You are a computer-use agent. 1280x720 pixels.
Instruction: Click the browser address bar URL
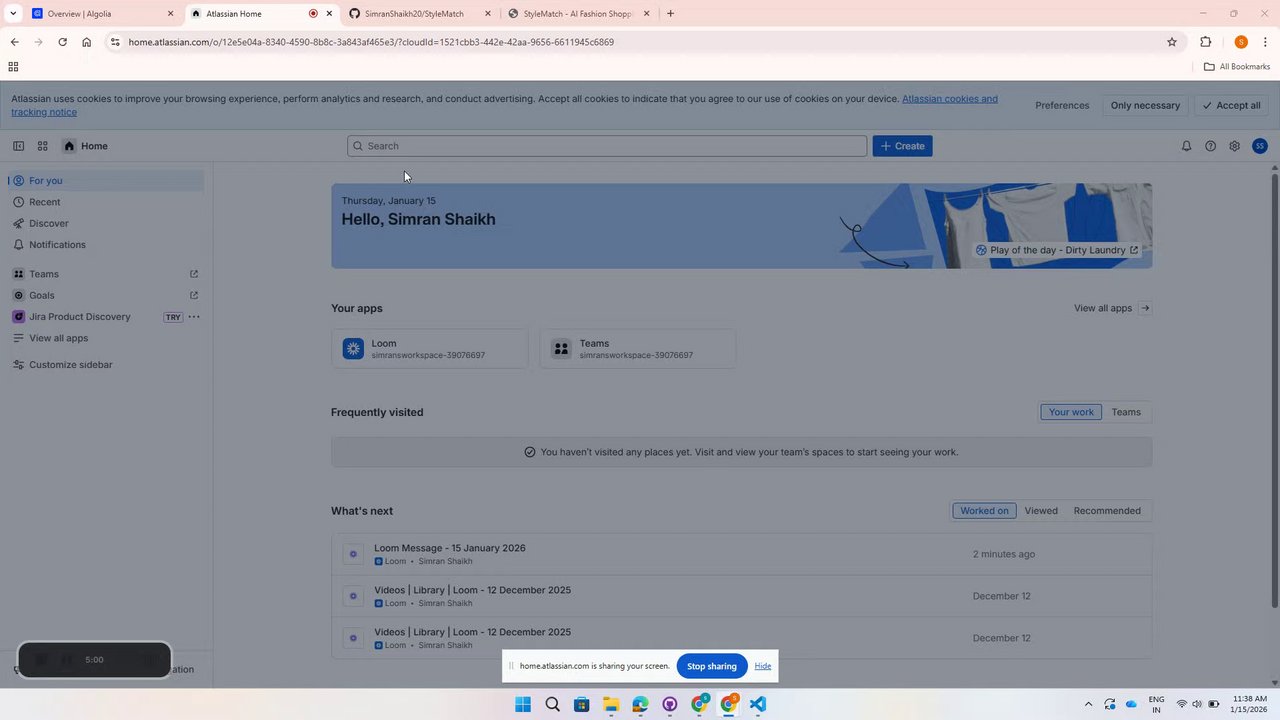(x=371, y=42)
